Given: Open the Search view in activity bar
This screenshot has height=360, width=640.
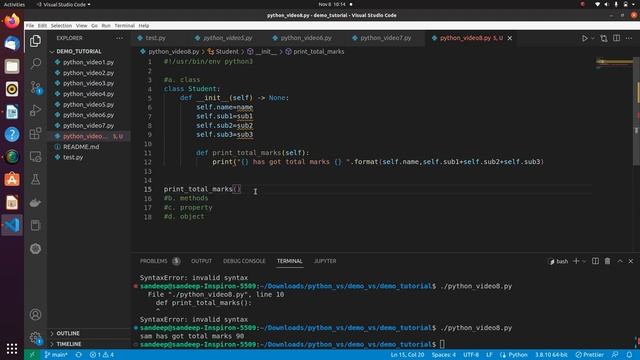Looking at the screenshot, I should 36,63.
